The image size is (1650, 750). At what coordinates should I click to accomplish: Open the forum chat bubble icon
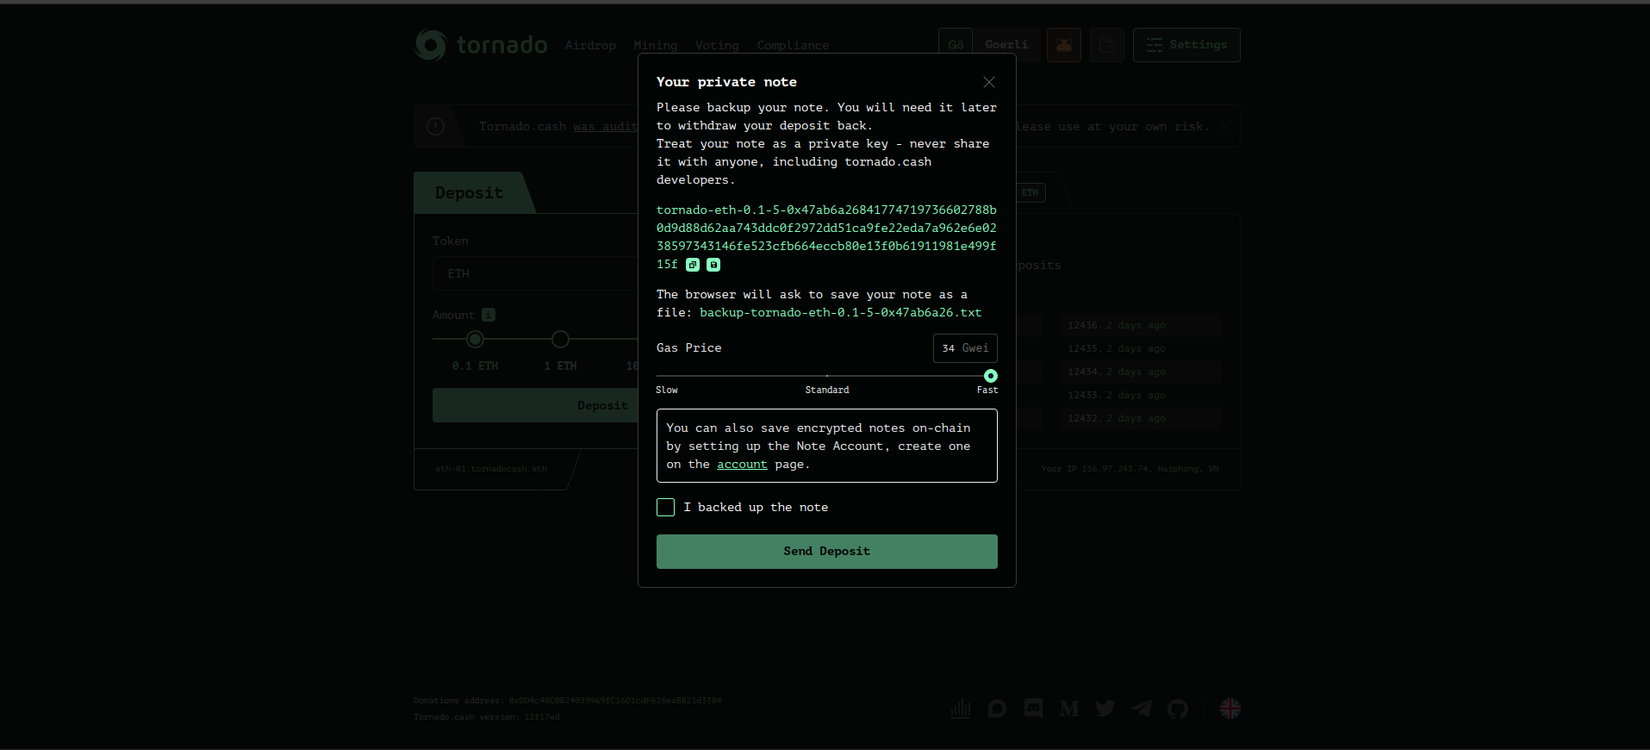coord(997,709)
